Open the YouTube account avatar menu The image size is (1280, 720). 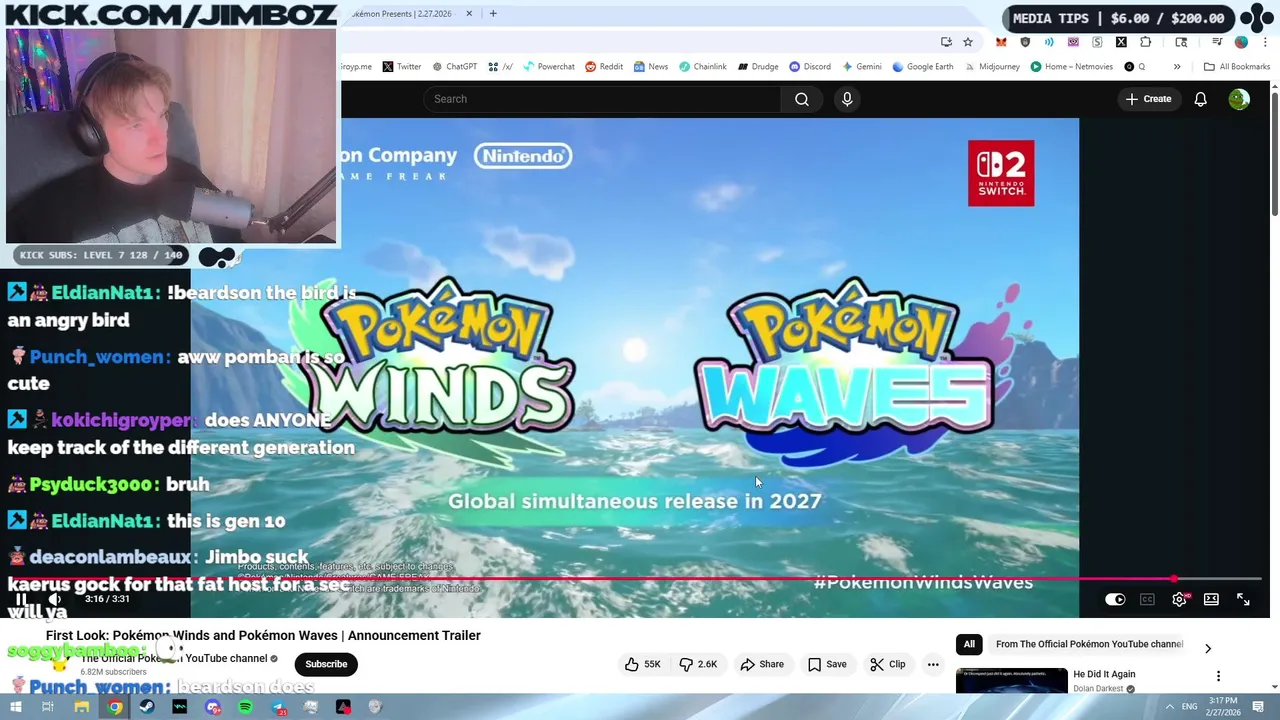click(x=1239, y=99)
